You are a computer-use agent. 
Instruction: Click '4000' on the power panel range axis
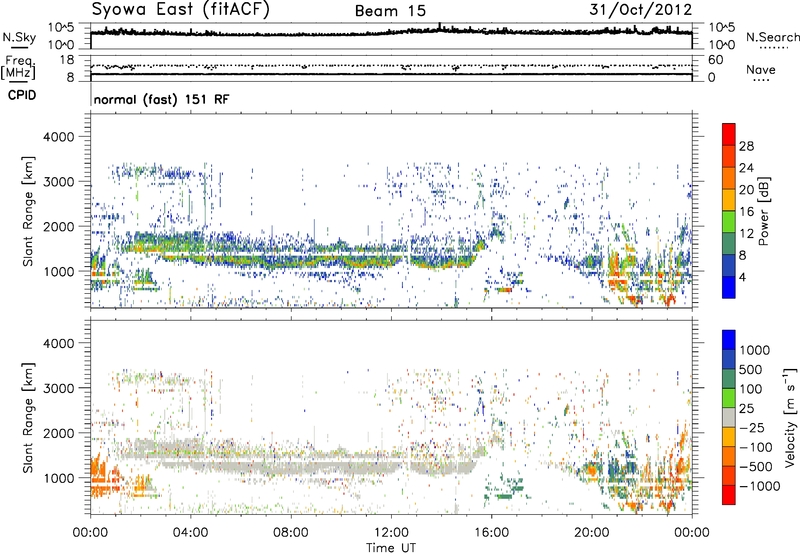click(x=58, y=137)
